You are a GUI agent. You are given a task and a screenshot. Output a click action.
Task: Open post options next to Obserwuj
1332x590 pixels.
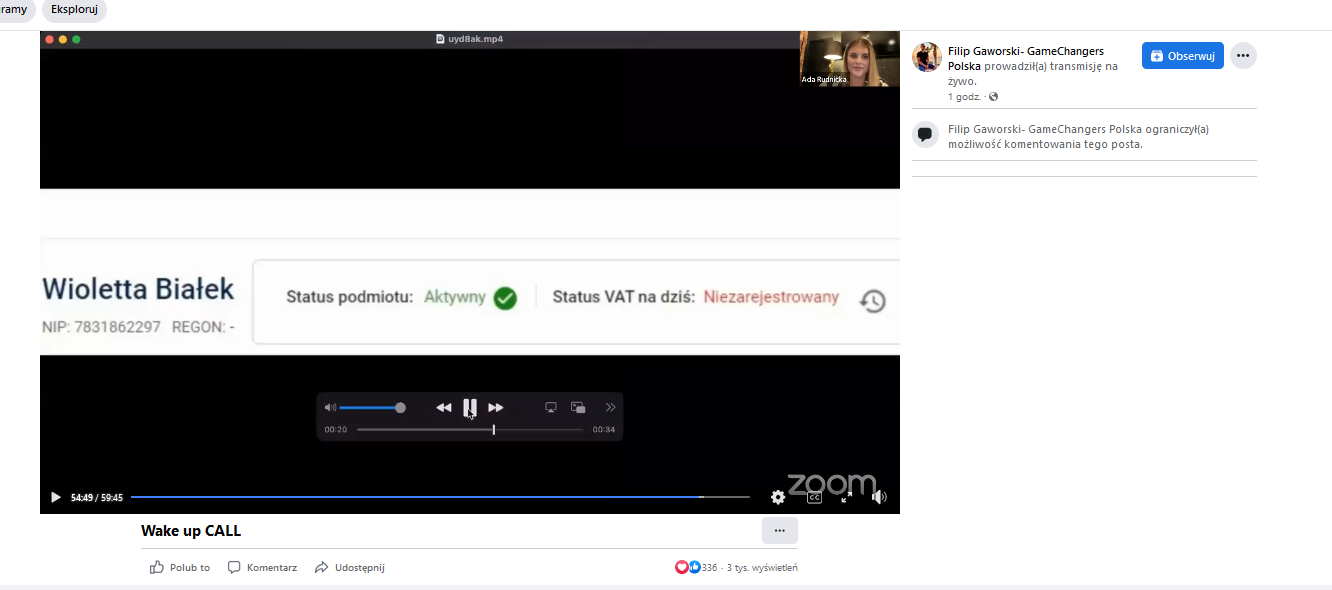point(1243,56)
